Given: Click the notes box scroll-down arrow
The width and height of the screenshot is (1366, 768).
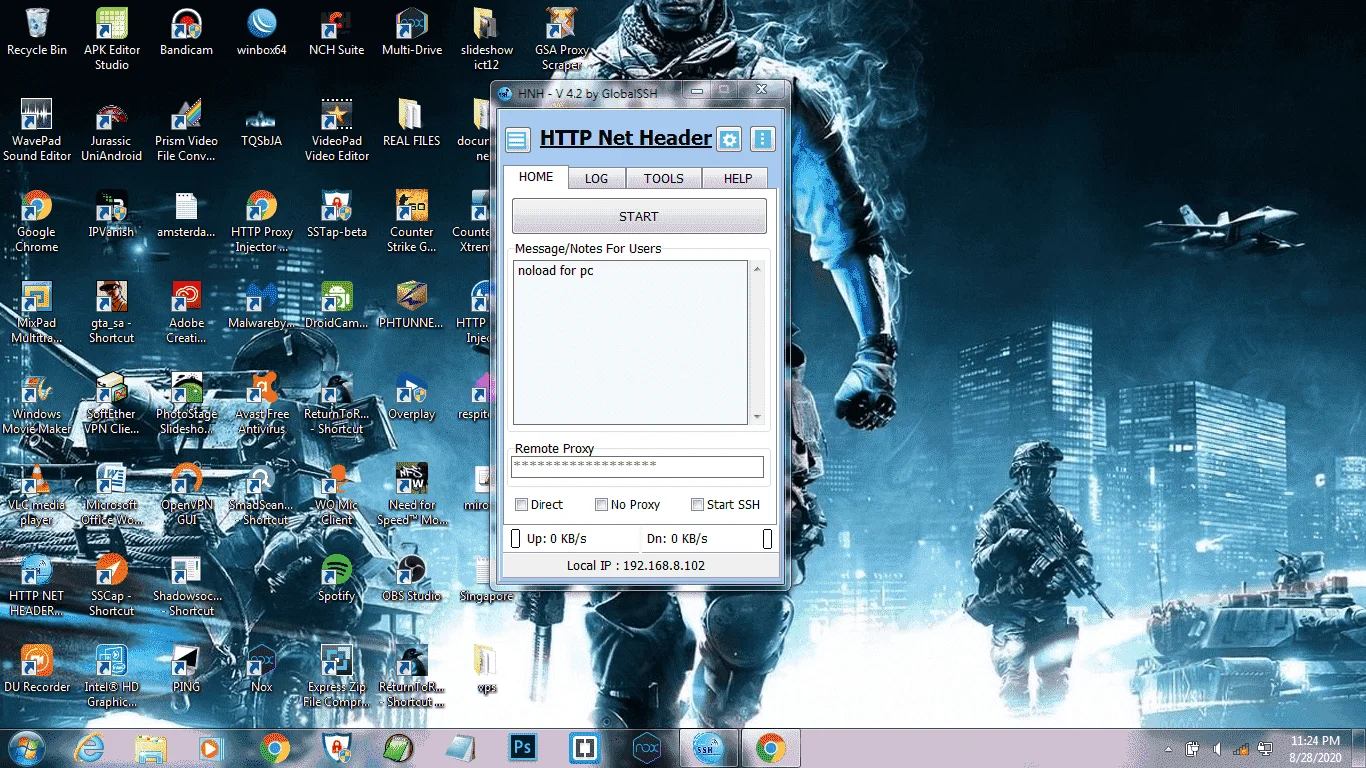Looking at the screenshot, I should [757, 417].
